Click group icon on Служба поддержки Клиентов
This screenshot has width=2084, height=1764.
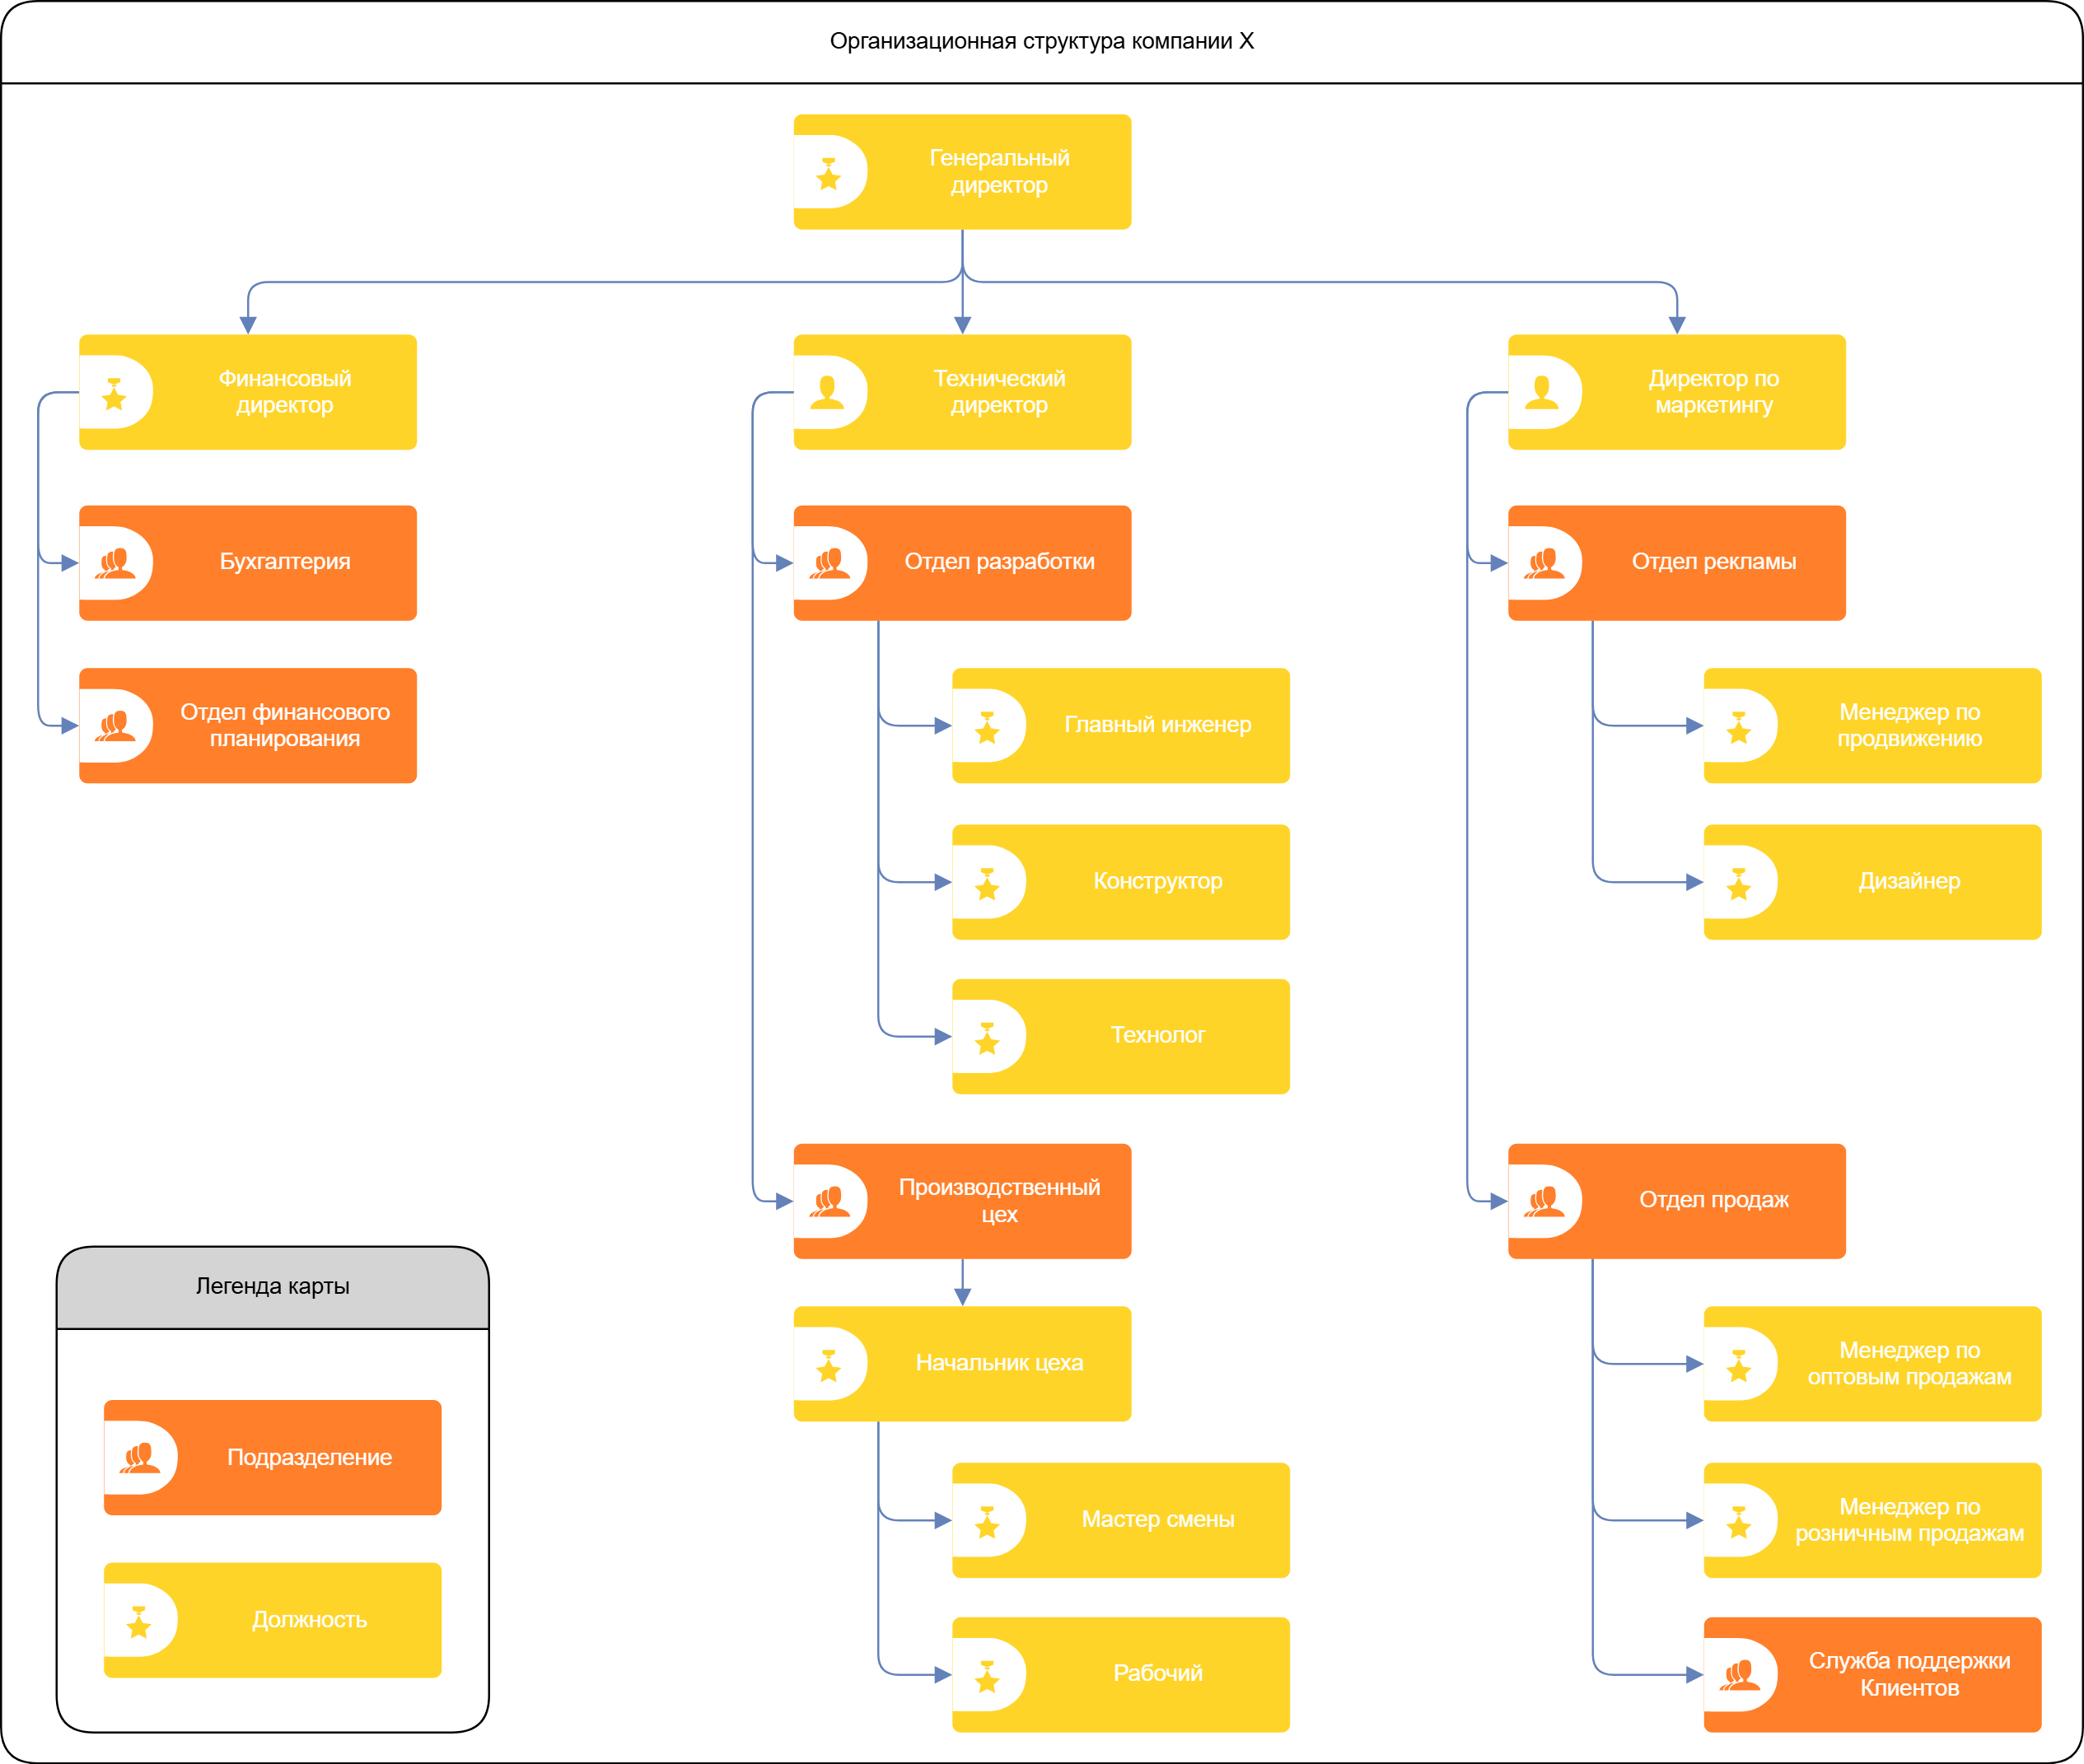1739,1675
